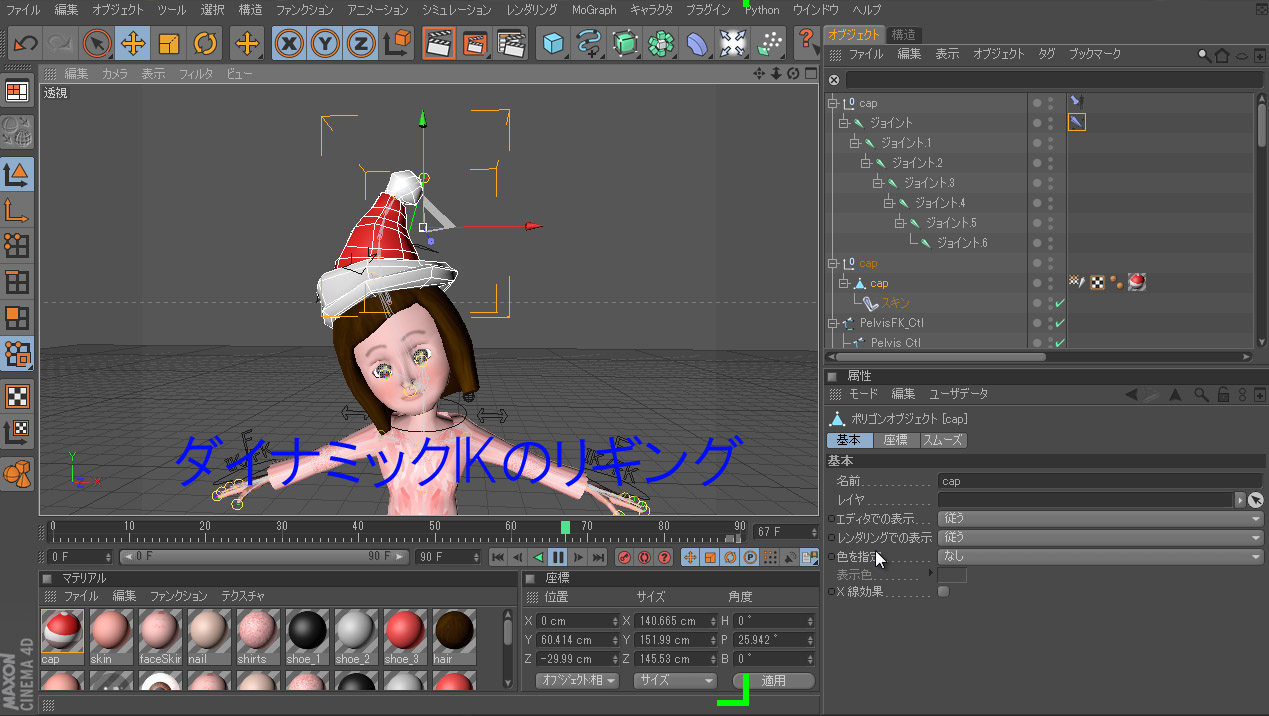Open the 色を指定 dropdown
This screenshot has height=716, width=1269.
pyautogui.click(x=1100, y=556)
